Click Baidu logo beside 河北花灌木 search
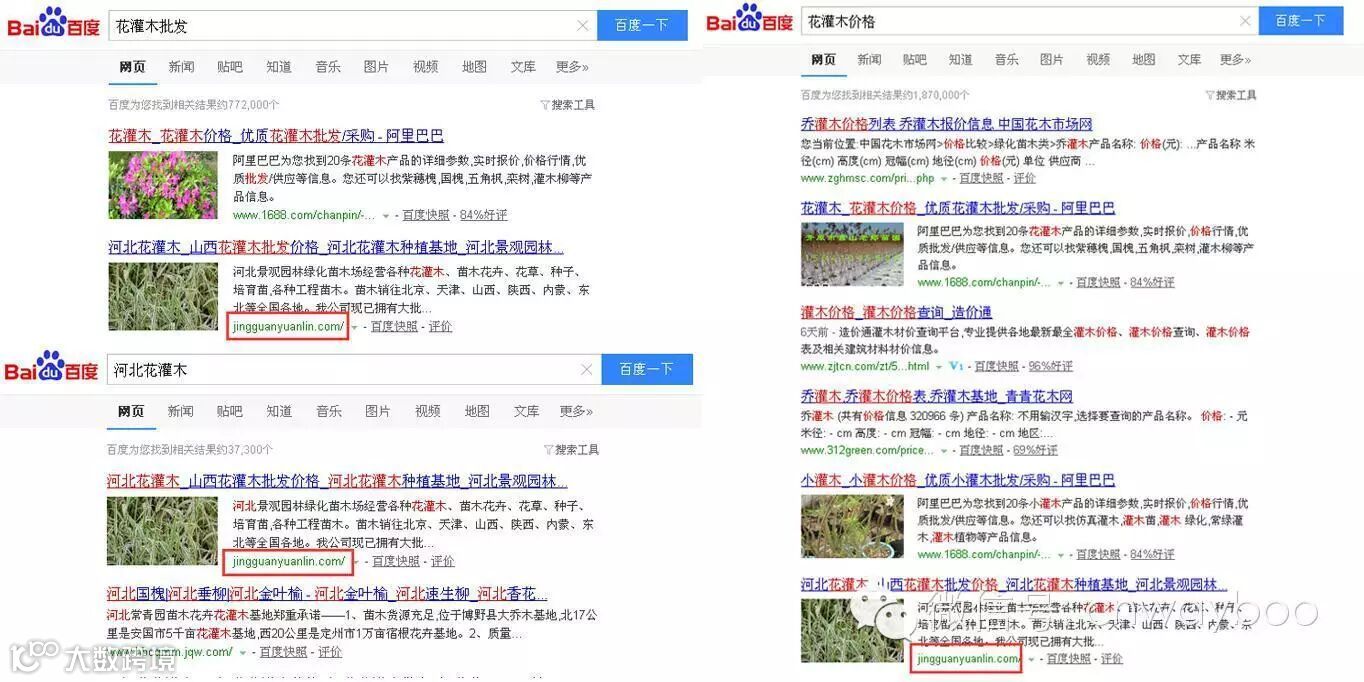1364x682 pixels. (51, 367)
